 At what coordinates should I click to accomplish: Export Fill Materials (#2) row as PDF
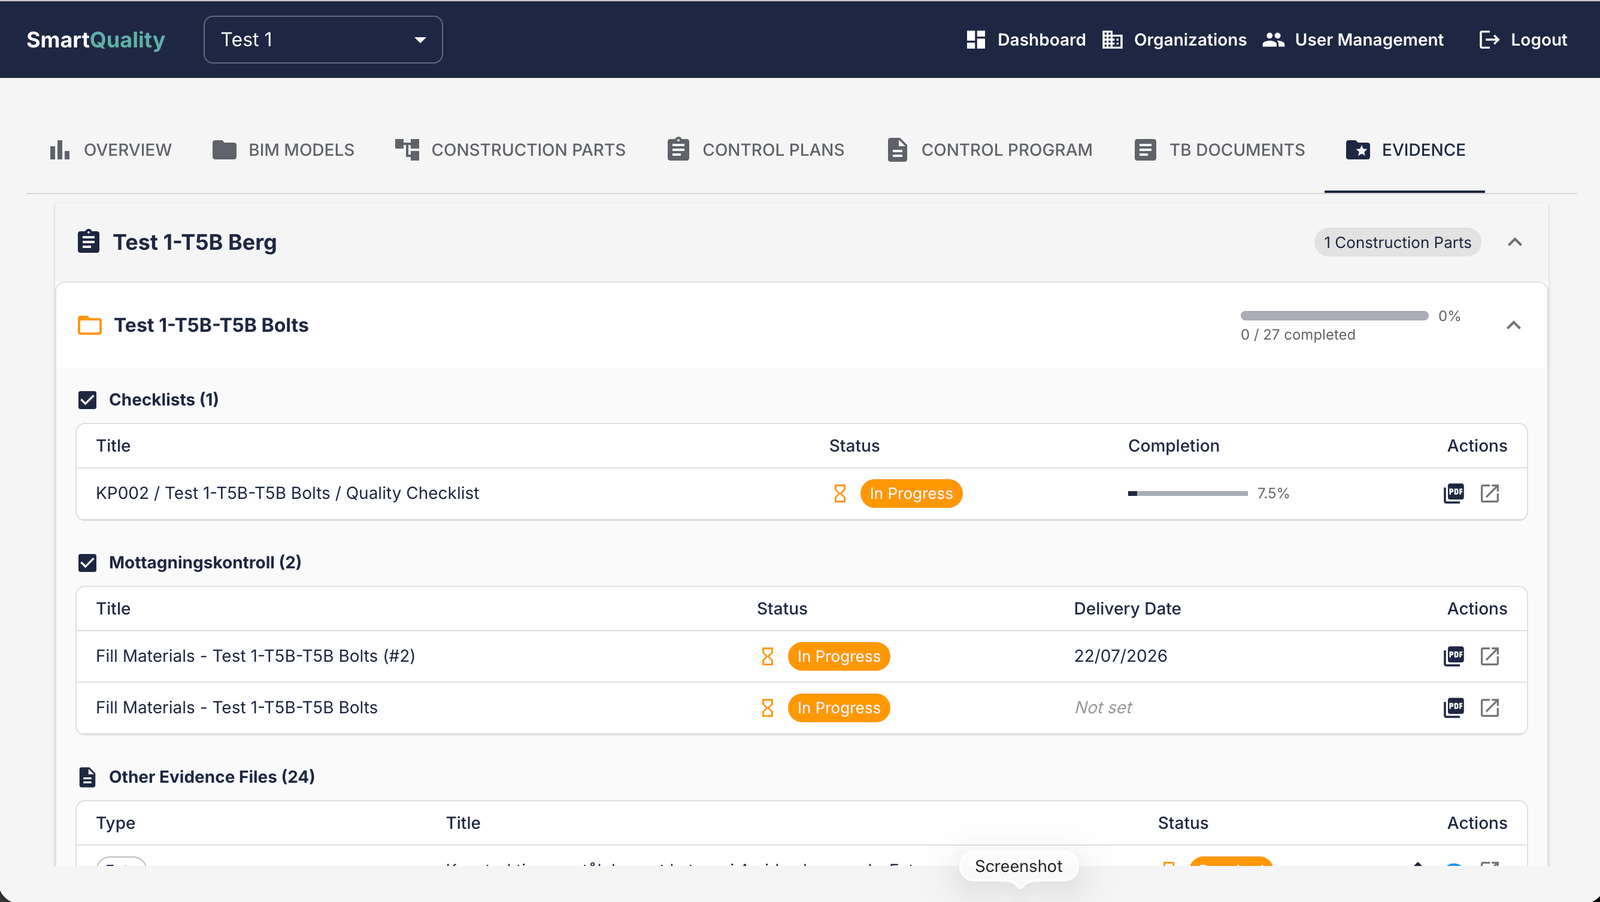pos(1454,656)
